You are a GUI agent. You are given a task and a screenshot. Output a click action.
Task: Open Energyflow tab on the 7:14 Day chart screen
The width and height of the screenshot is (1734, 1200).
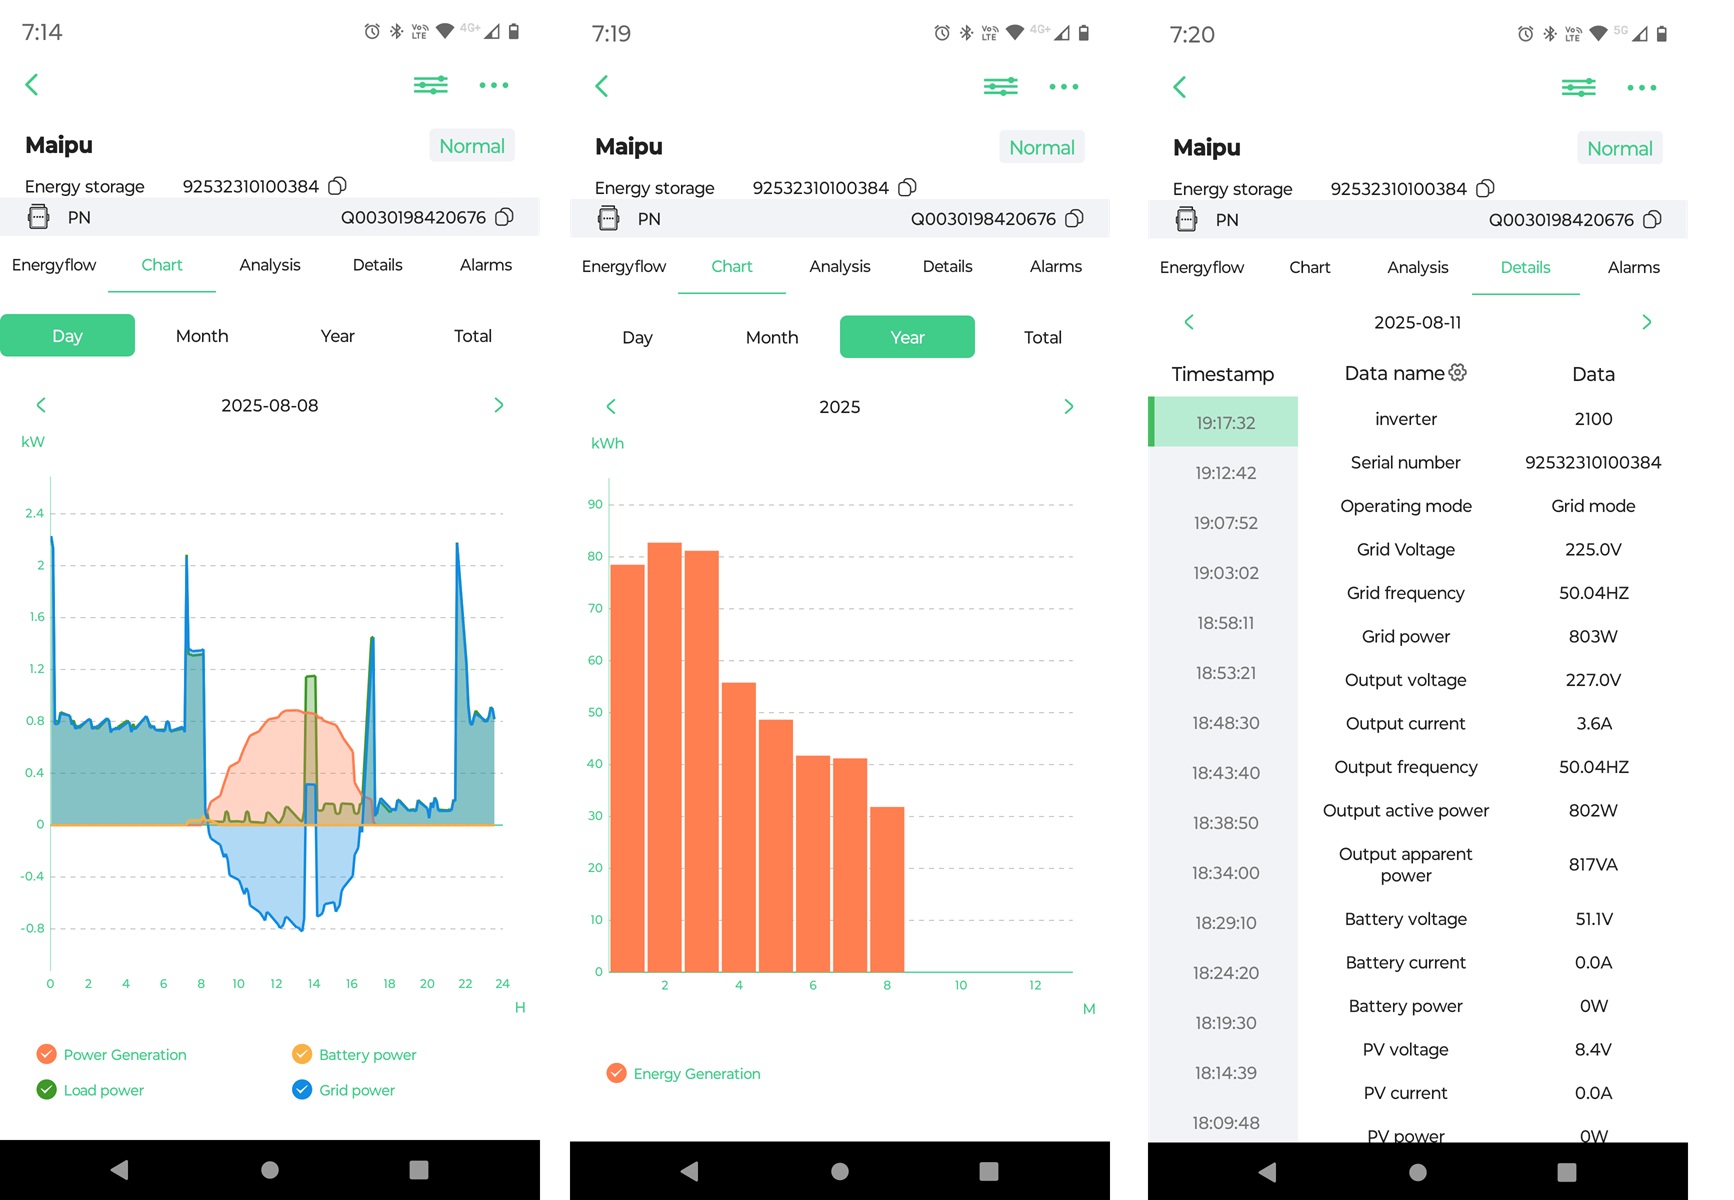click(x=54, y=265)
